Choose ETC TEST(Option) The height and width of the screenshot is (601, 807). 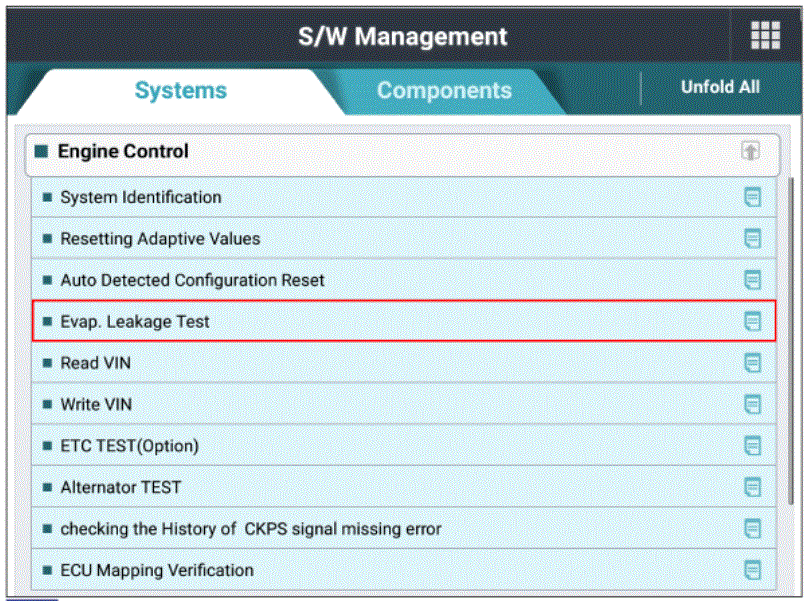404,446
